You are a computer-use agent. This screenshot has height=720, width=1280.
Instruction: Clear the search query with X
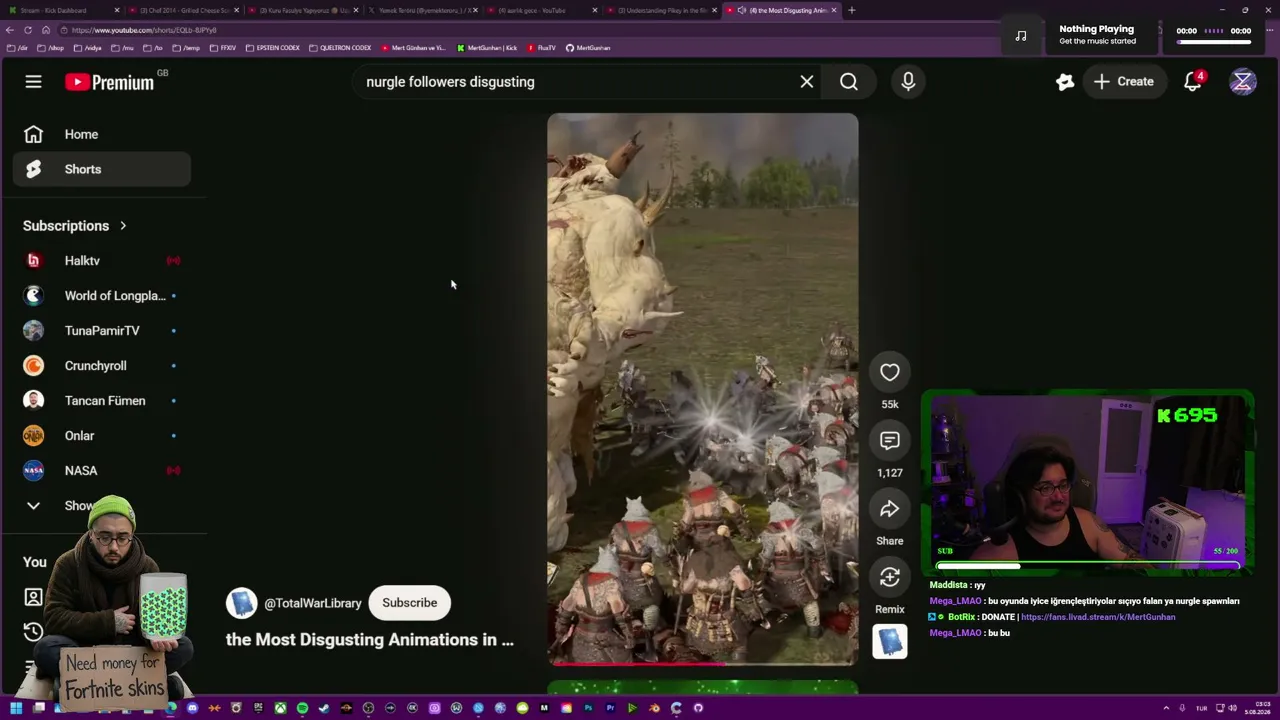click(807, 82)
